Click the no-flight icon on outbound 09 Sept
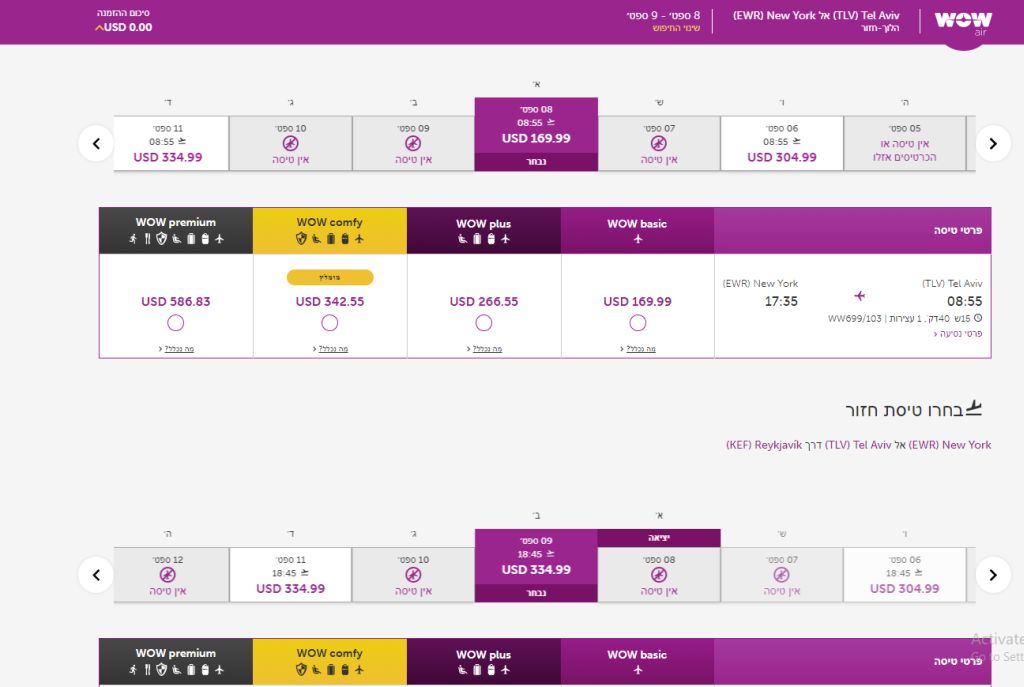Image resolution: width=1024 pixels, height=687 pixels. click(x=413, y=143)
